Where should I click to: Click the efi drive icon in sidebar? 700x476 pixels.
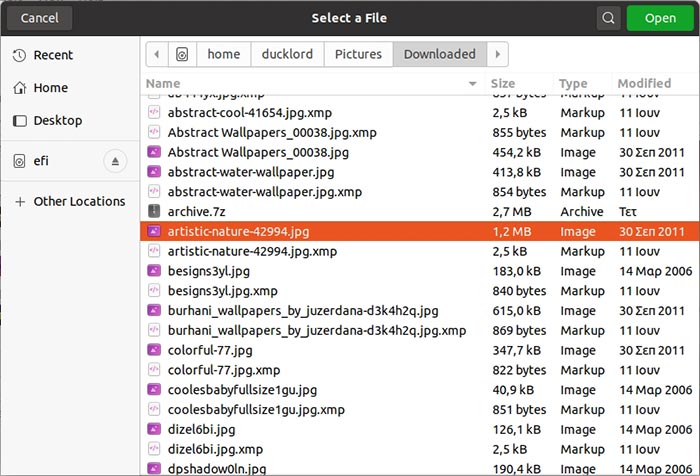click(19, 161)
